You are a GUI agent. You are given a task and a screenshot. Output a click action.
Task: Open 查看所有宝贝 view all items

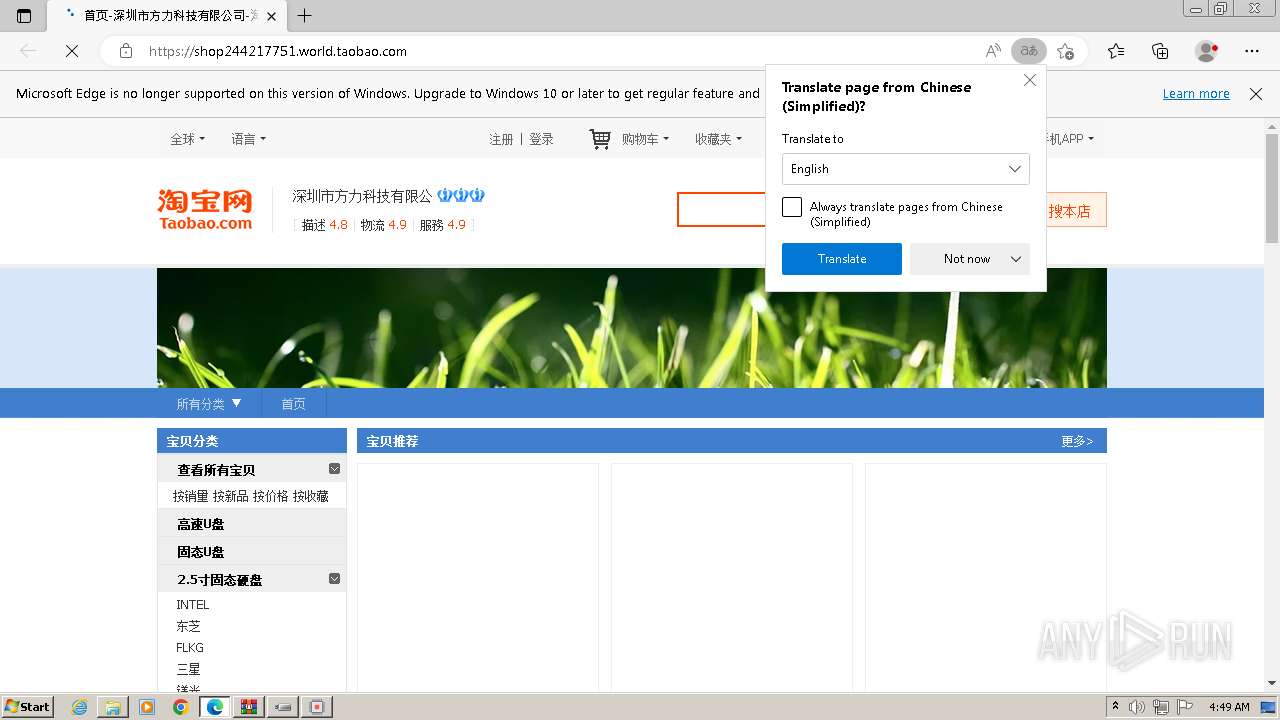(x=216, y=470)
